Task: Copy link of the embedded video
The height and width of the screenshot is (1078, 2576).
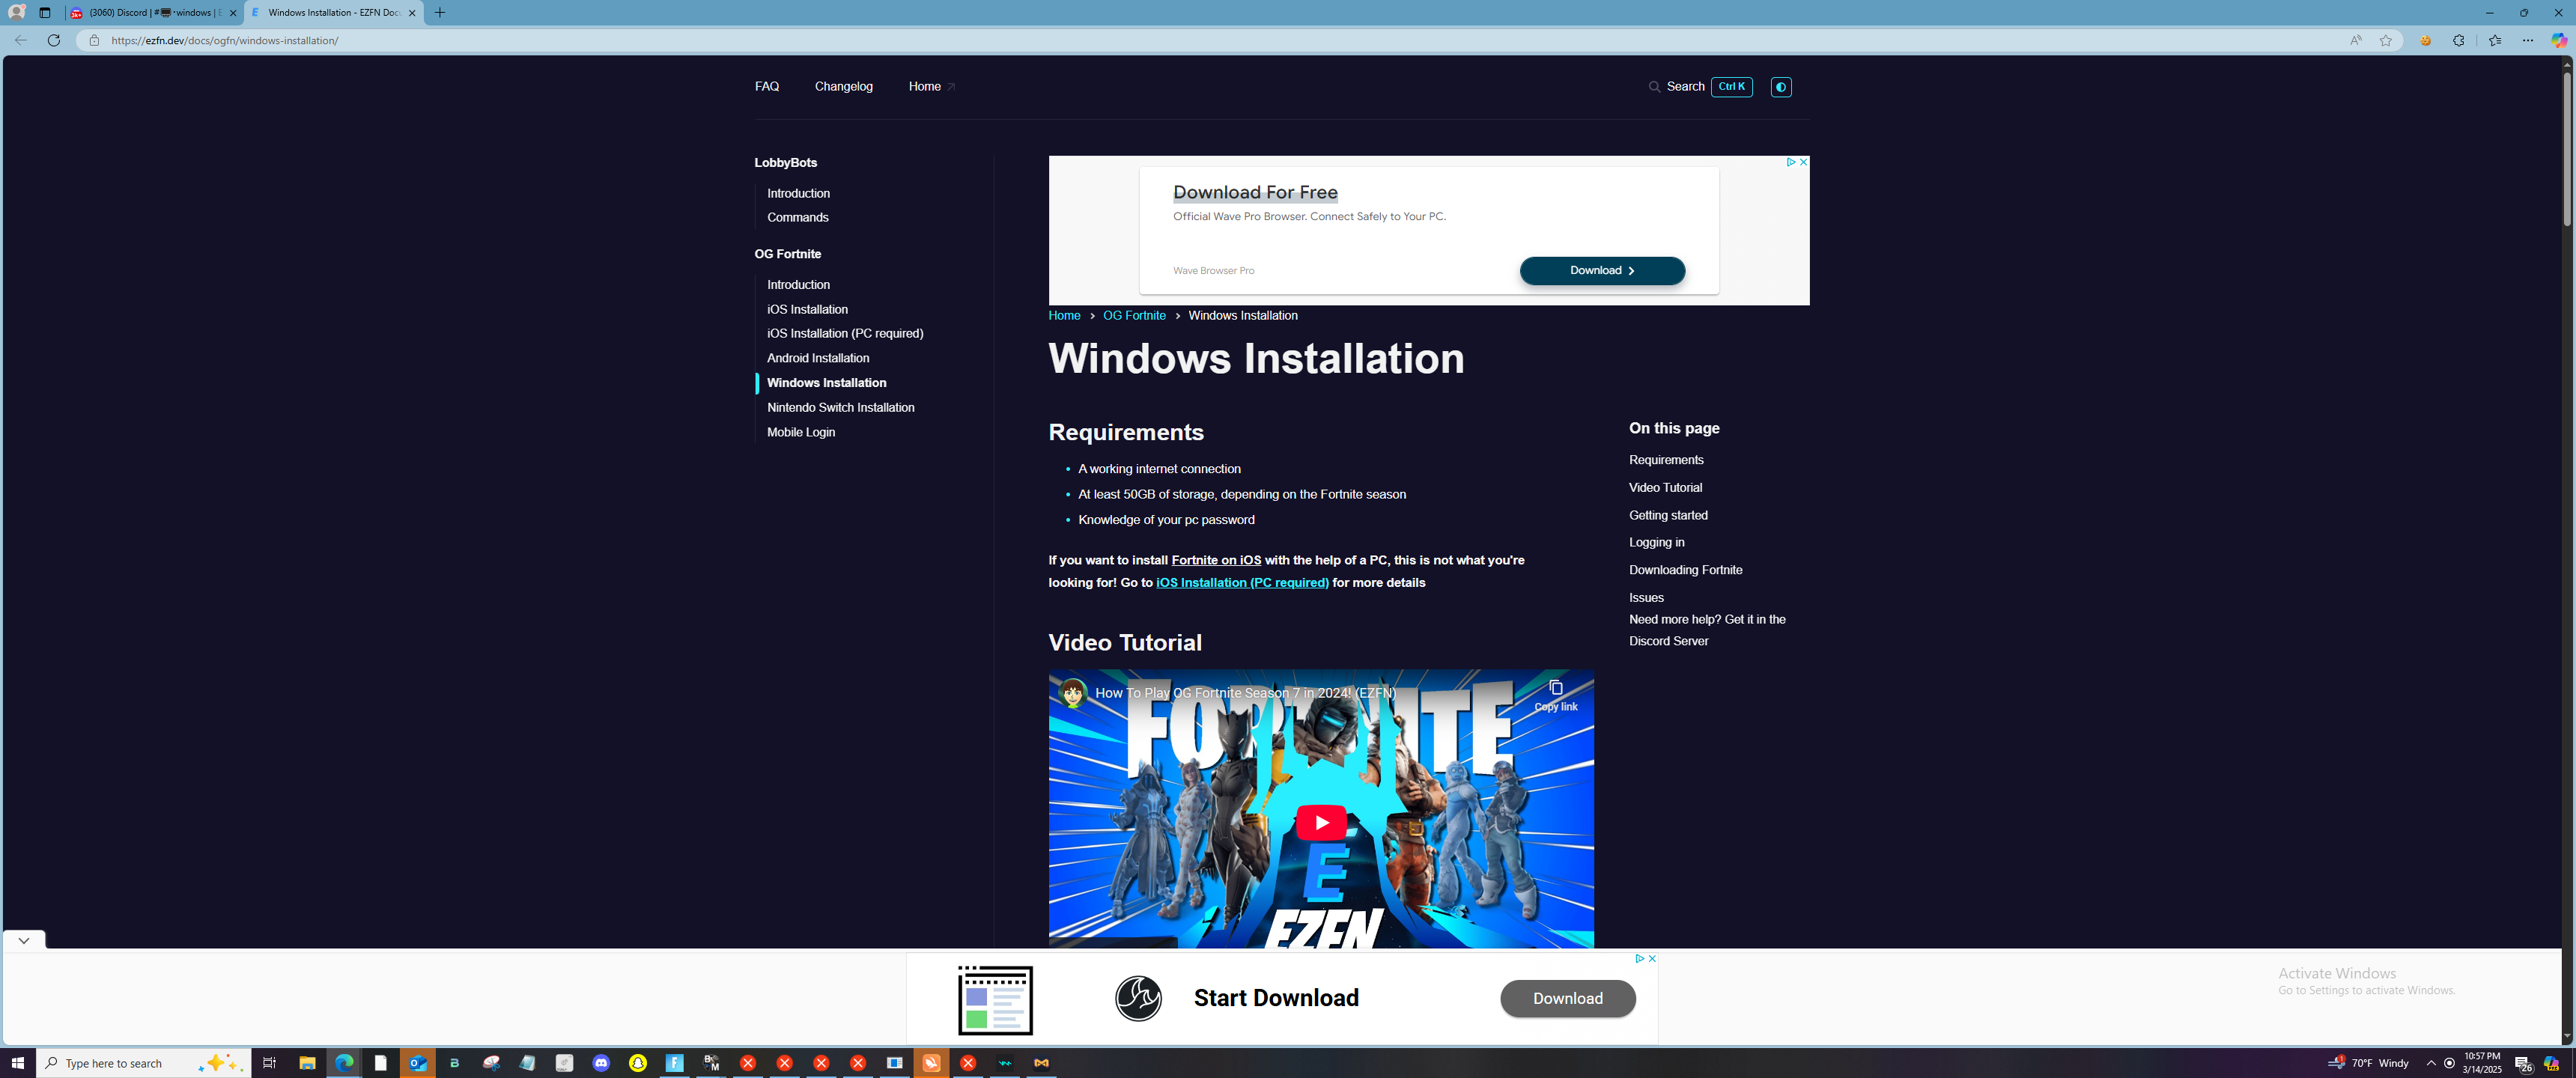Action: click(1555, 694)
